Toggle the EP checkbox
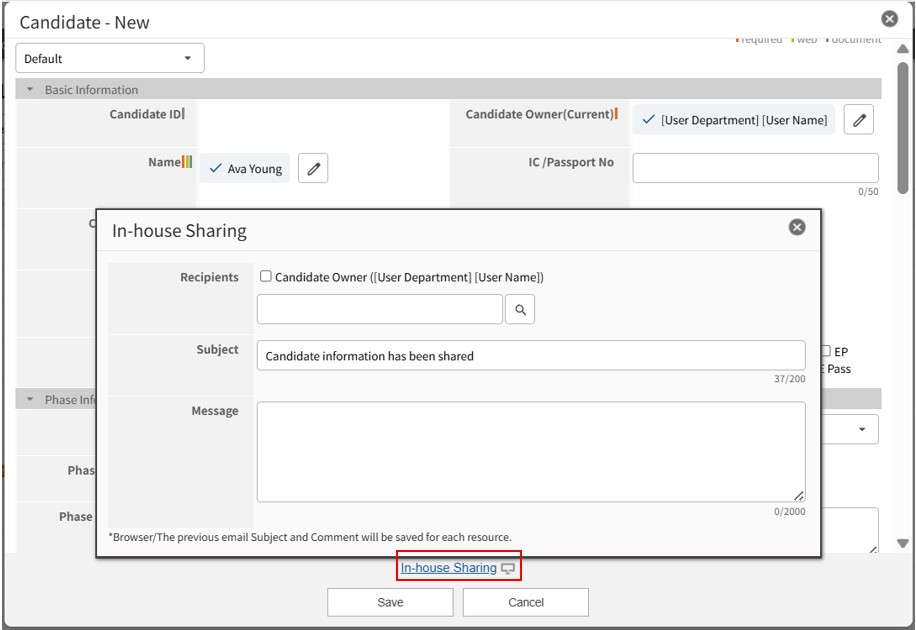The height and width of the screenshot is (630, 916). 826,351
